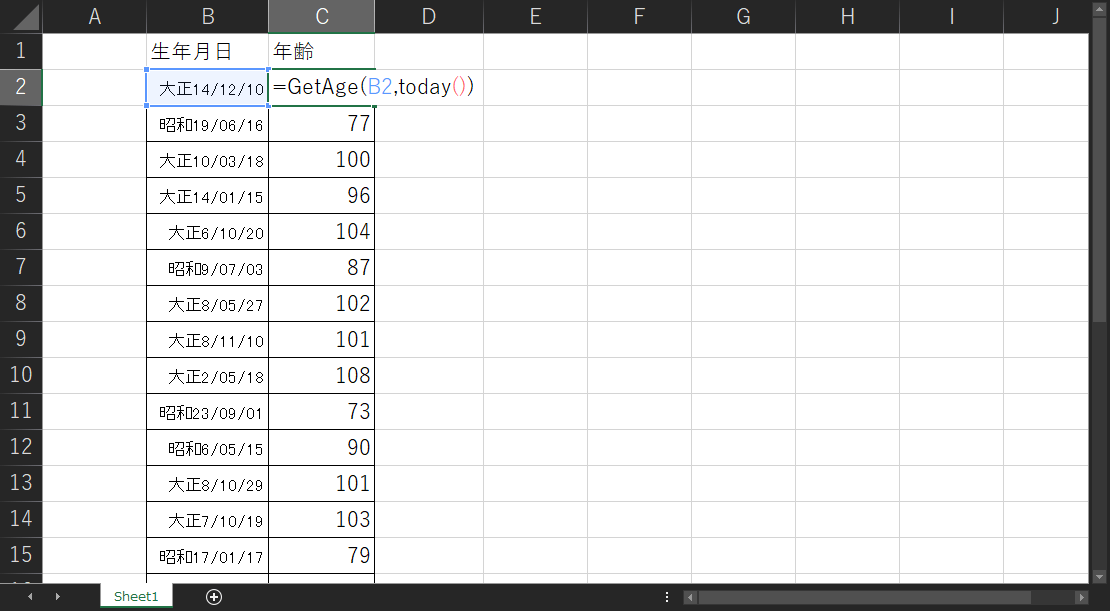Select column F header

coord(639,16)
